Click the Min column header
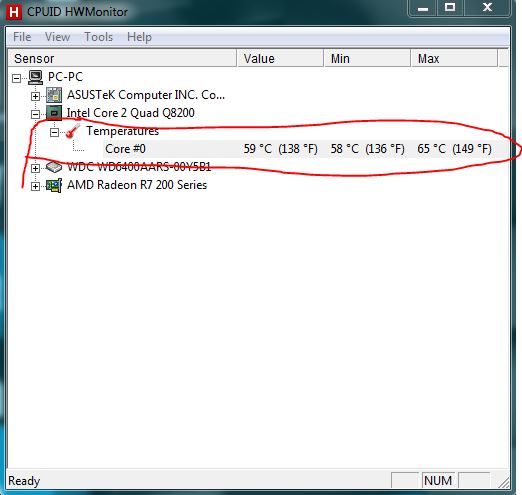The image size is (522, 495). [367, 59]
